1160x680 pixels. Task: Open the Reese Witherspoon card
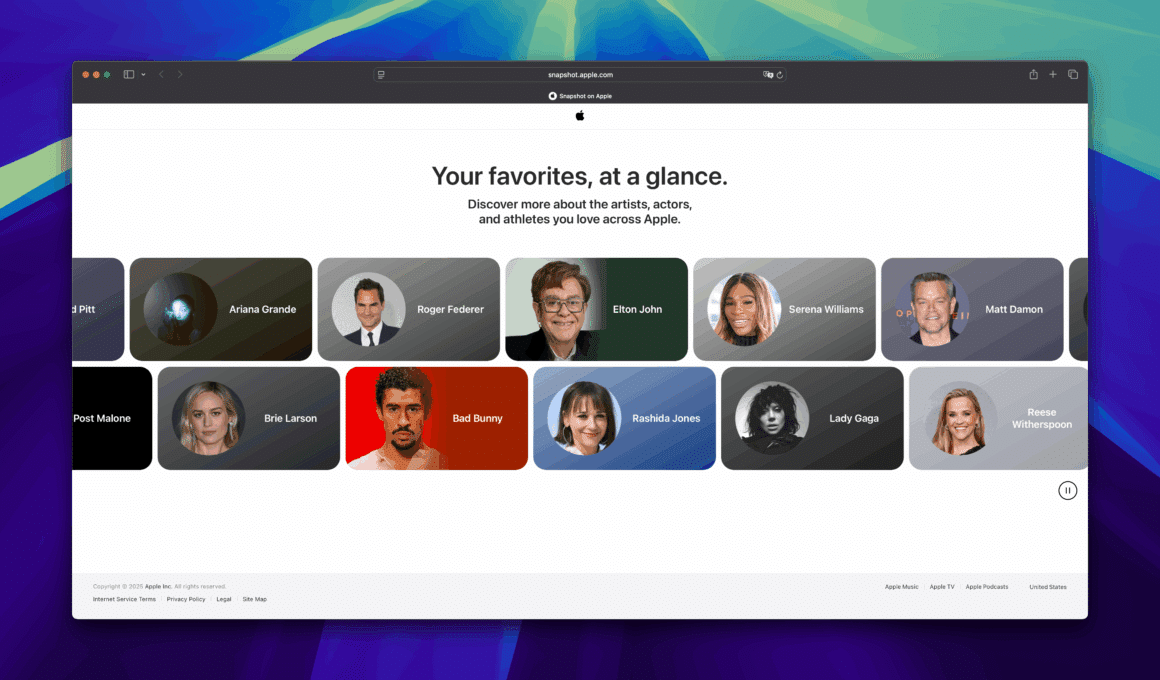point(998,418)
